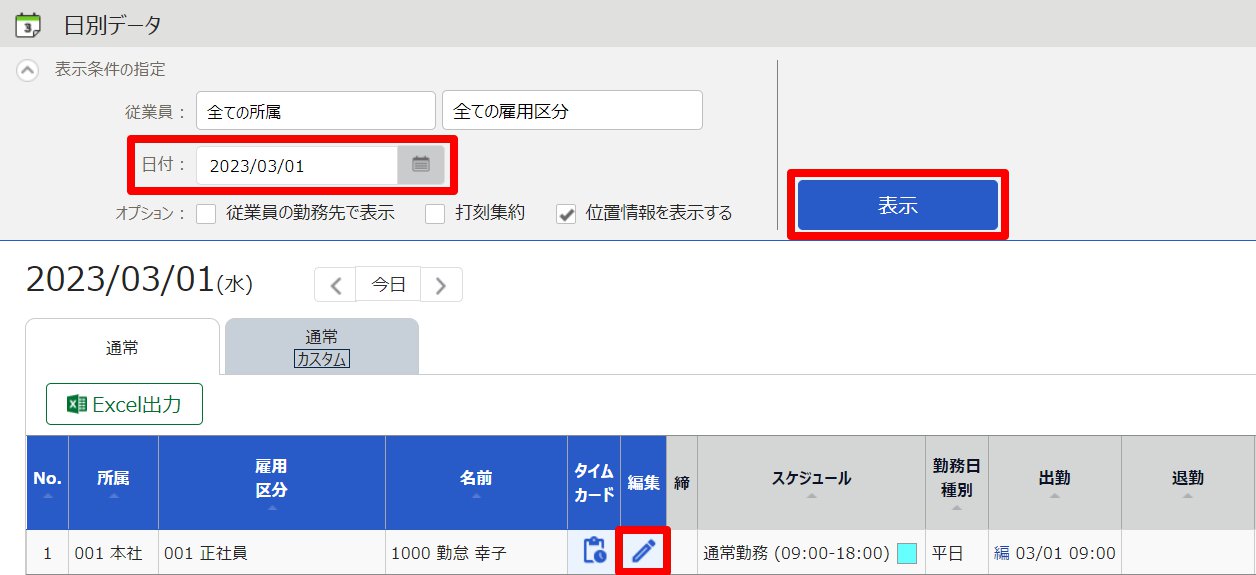
Task: Collapse the 表示条件の指定 section
Action: coord(28,70)
